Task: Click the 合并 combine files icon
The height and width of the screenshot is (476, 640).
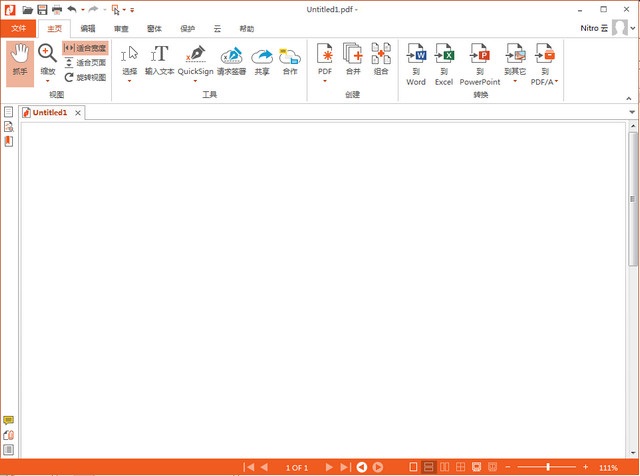Action: (353, 60)
